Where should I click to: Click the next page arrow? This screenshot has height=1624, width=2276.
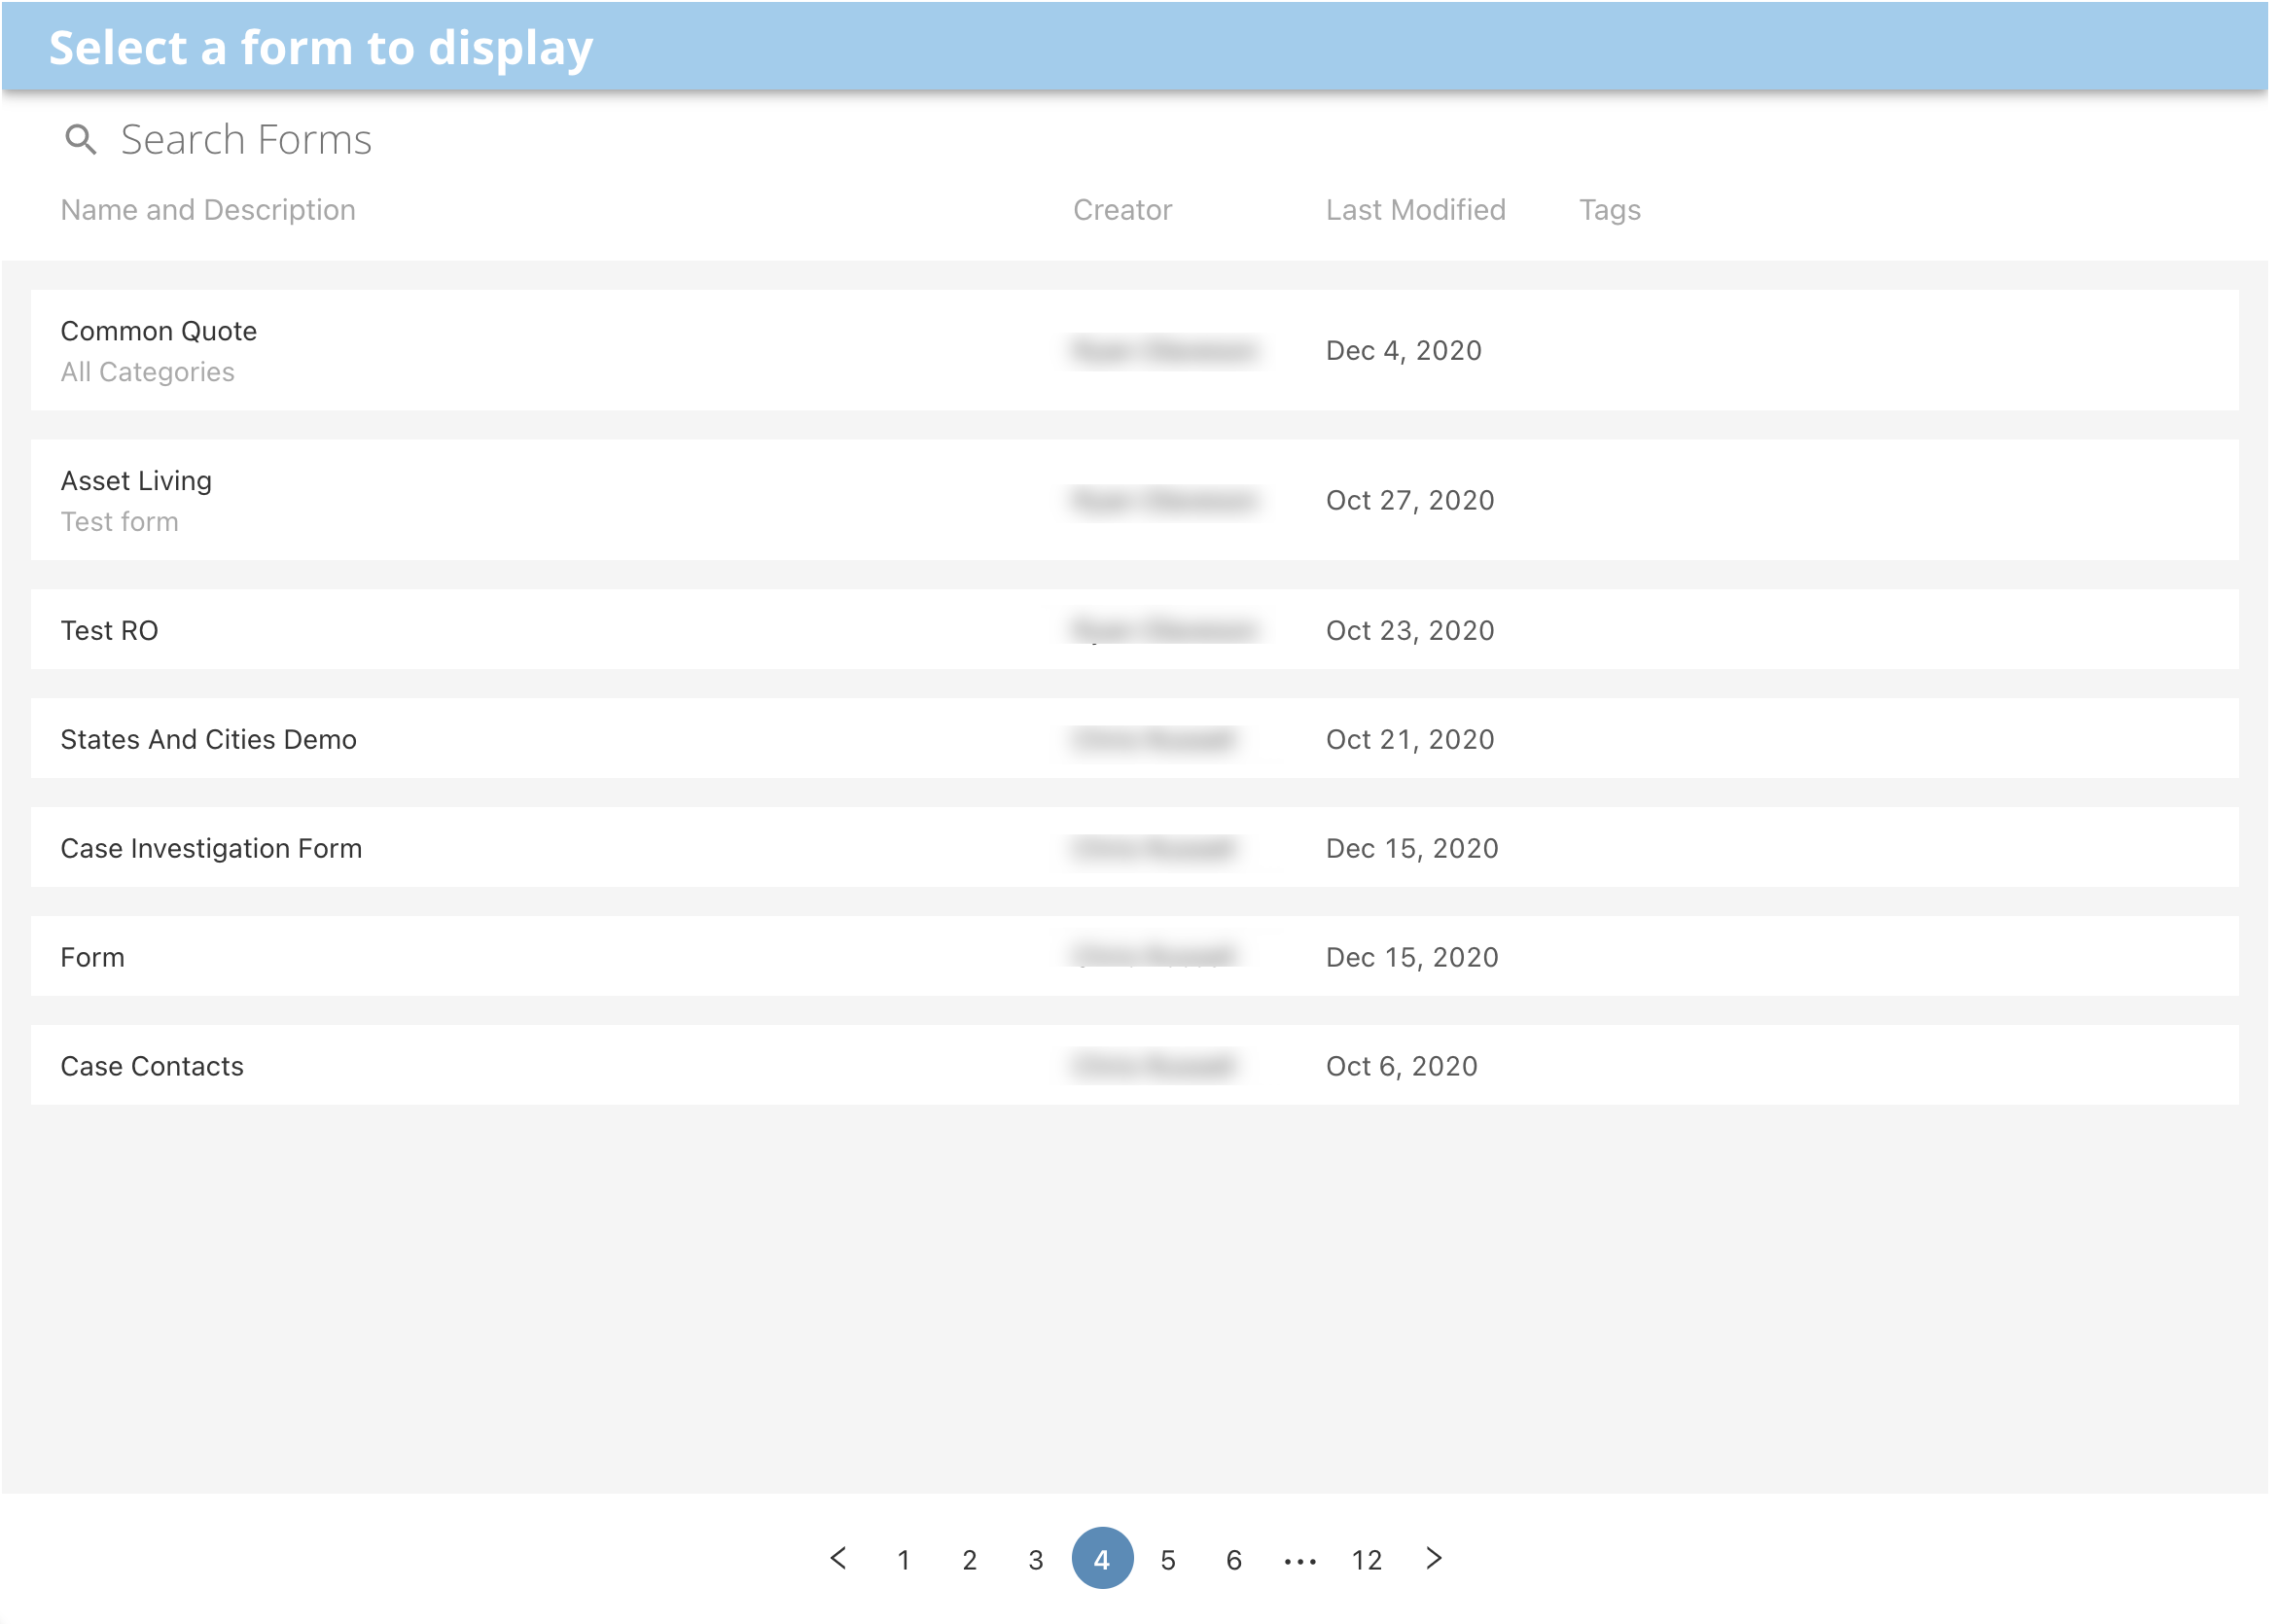click(x=1434, y=1559)
